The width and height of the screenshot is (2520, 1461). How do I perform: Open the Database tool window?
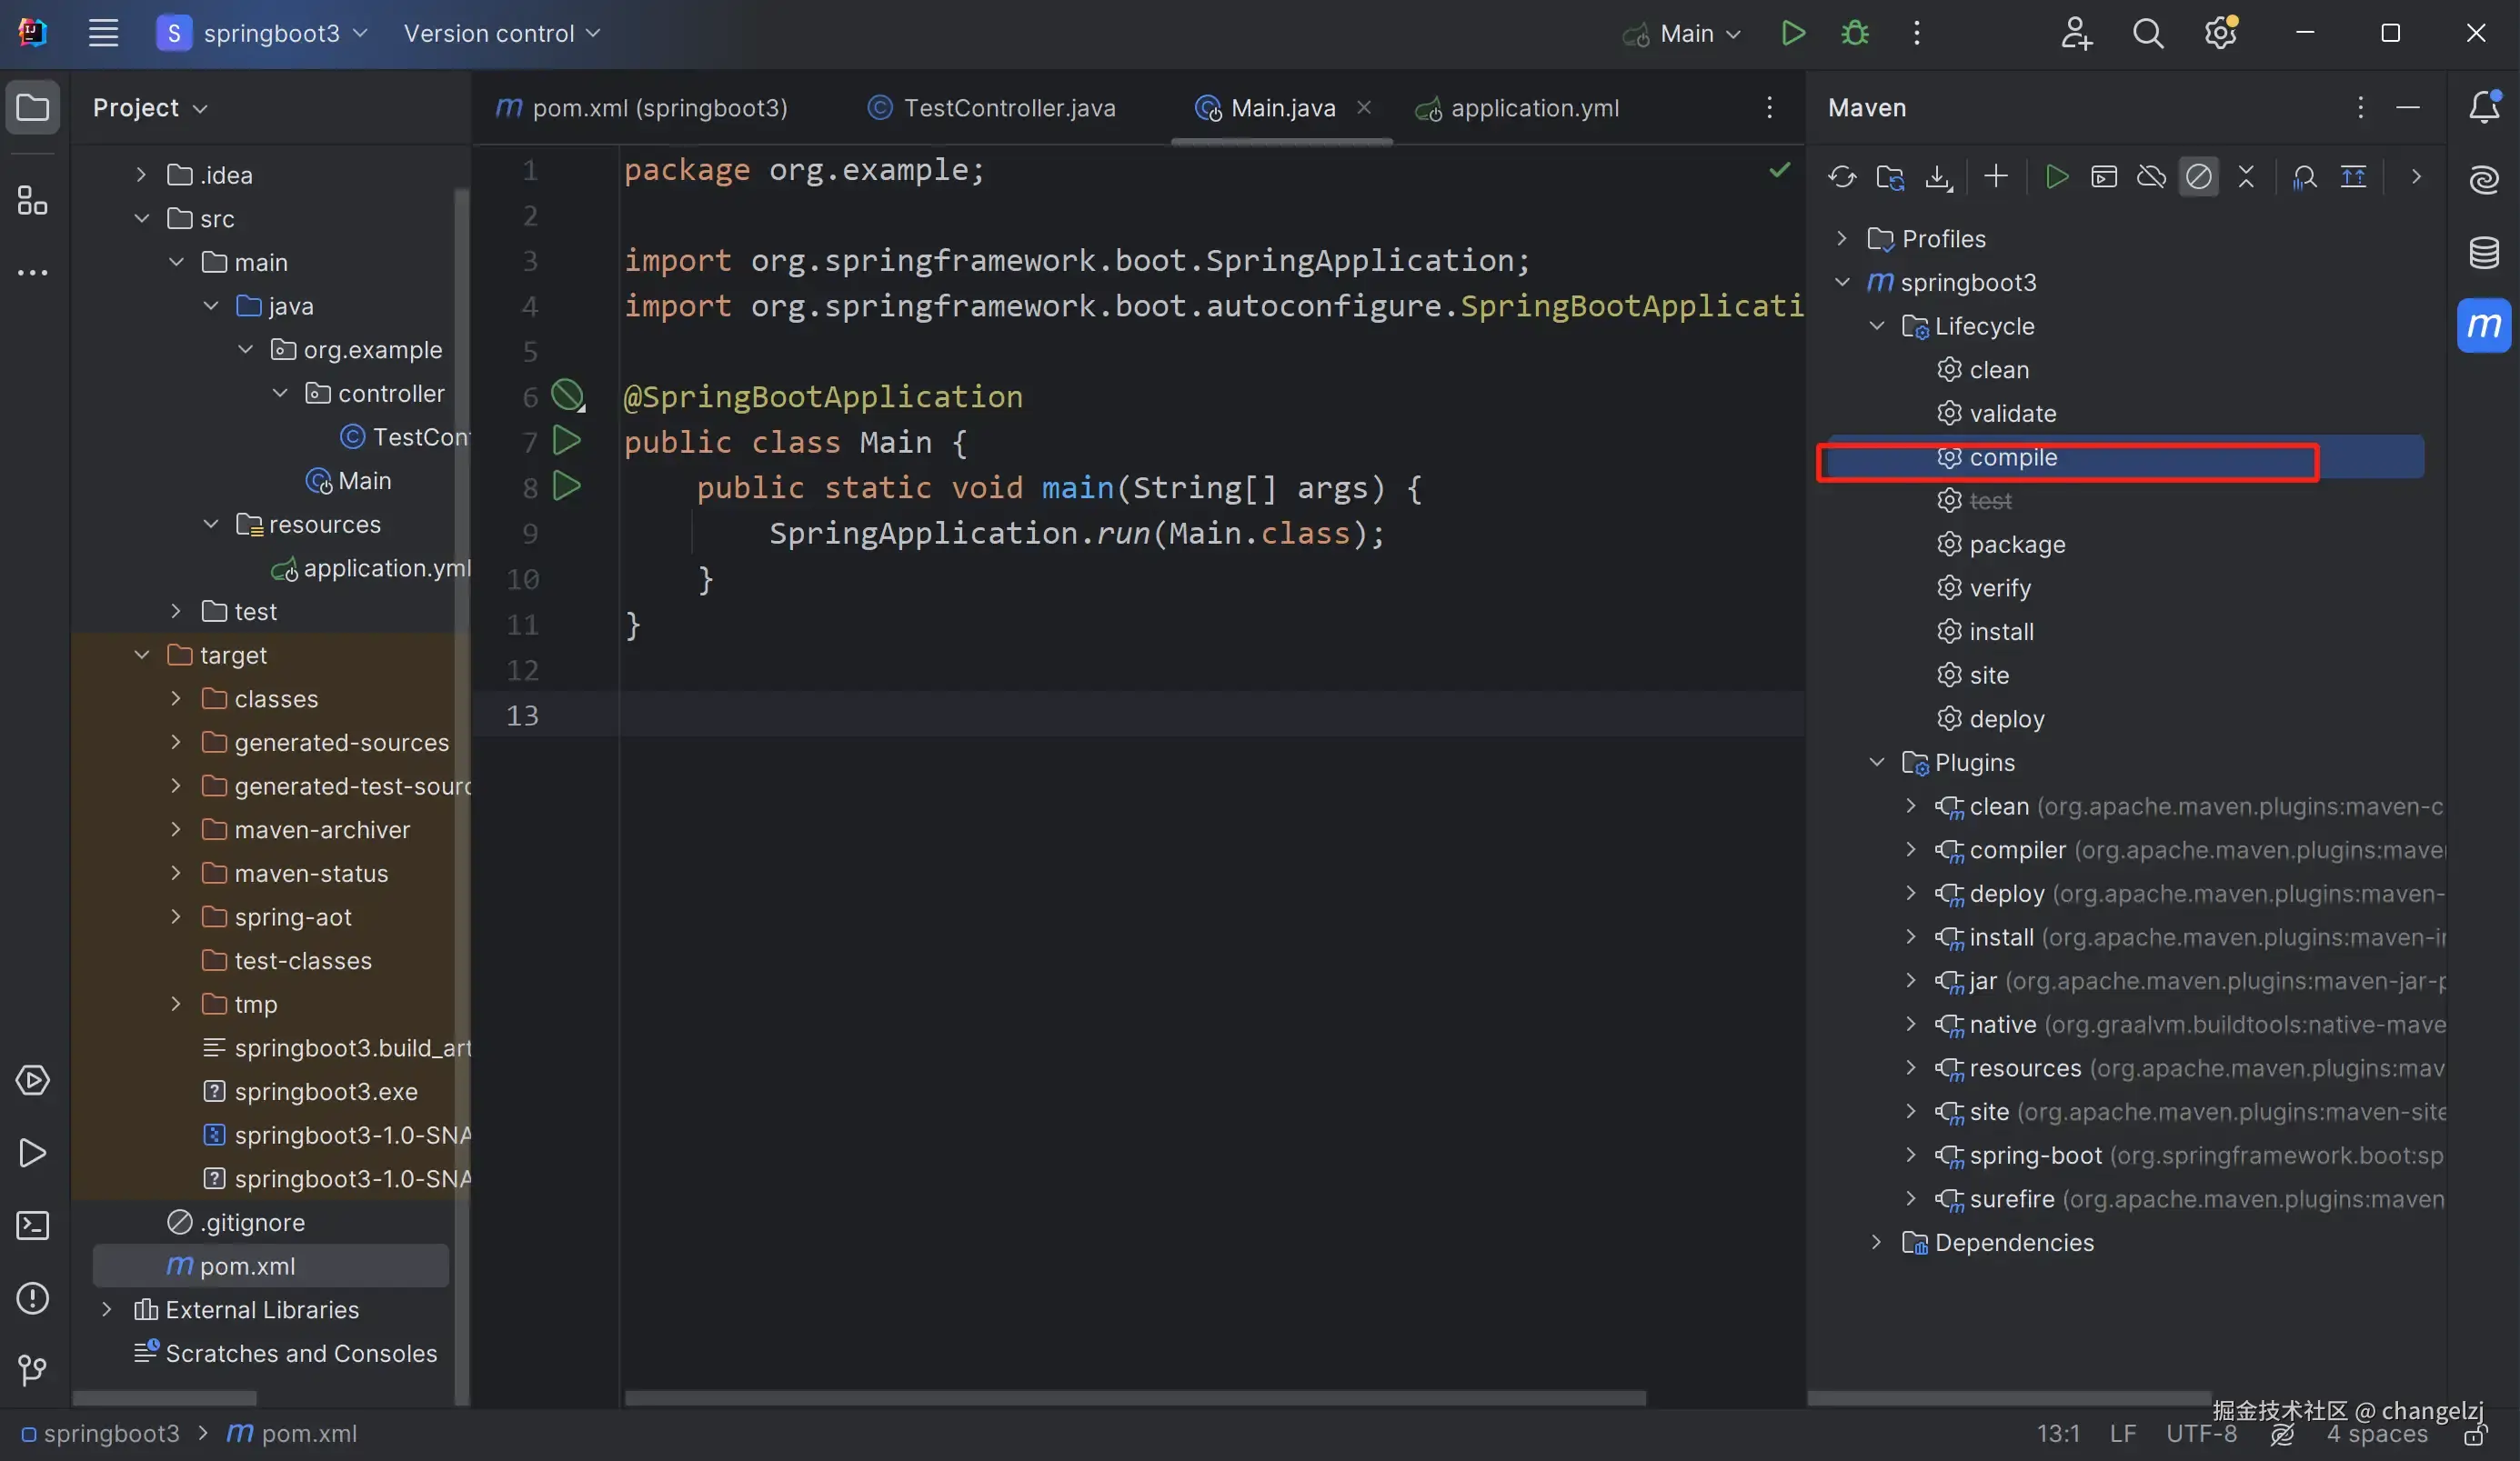(2484, 252)
